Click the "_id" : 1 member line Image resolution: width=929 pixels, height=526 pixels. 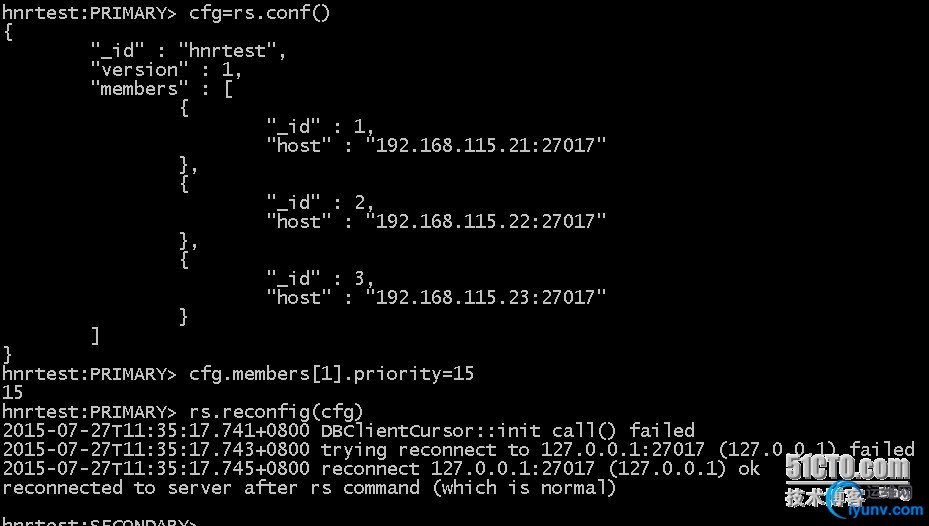click(x=321, y=126)
